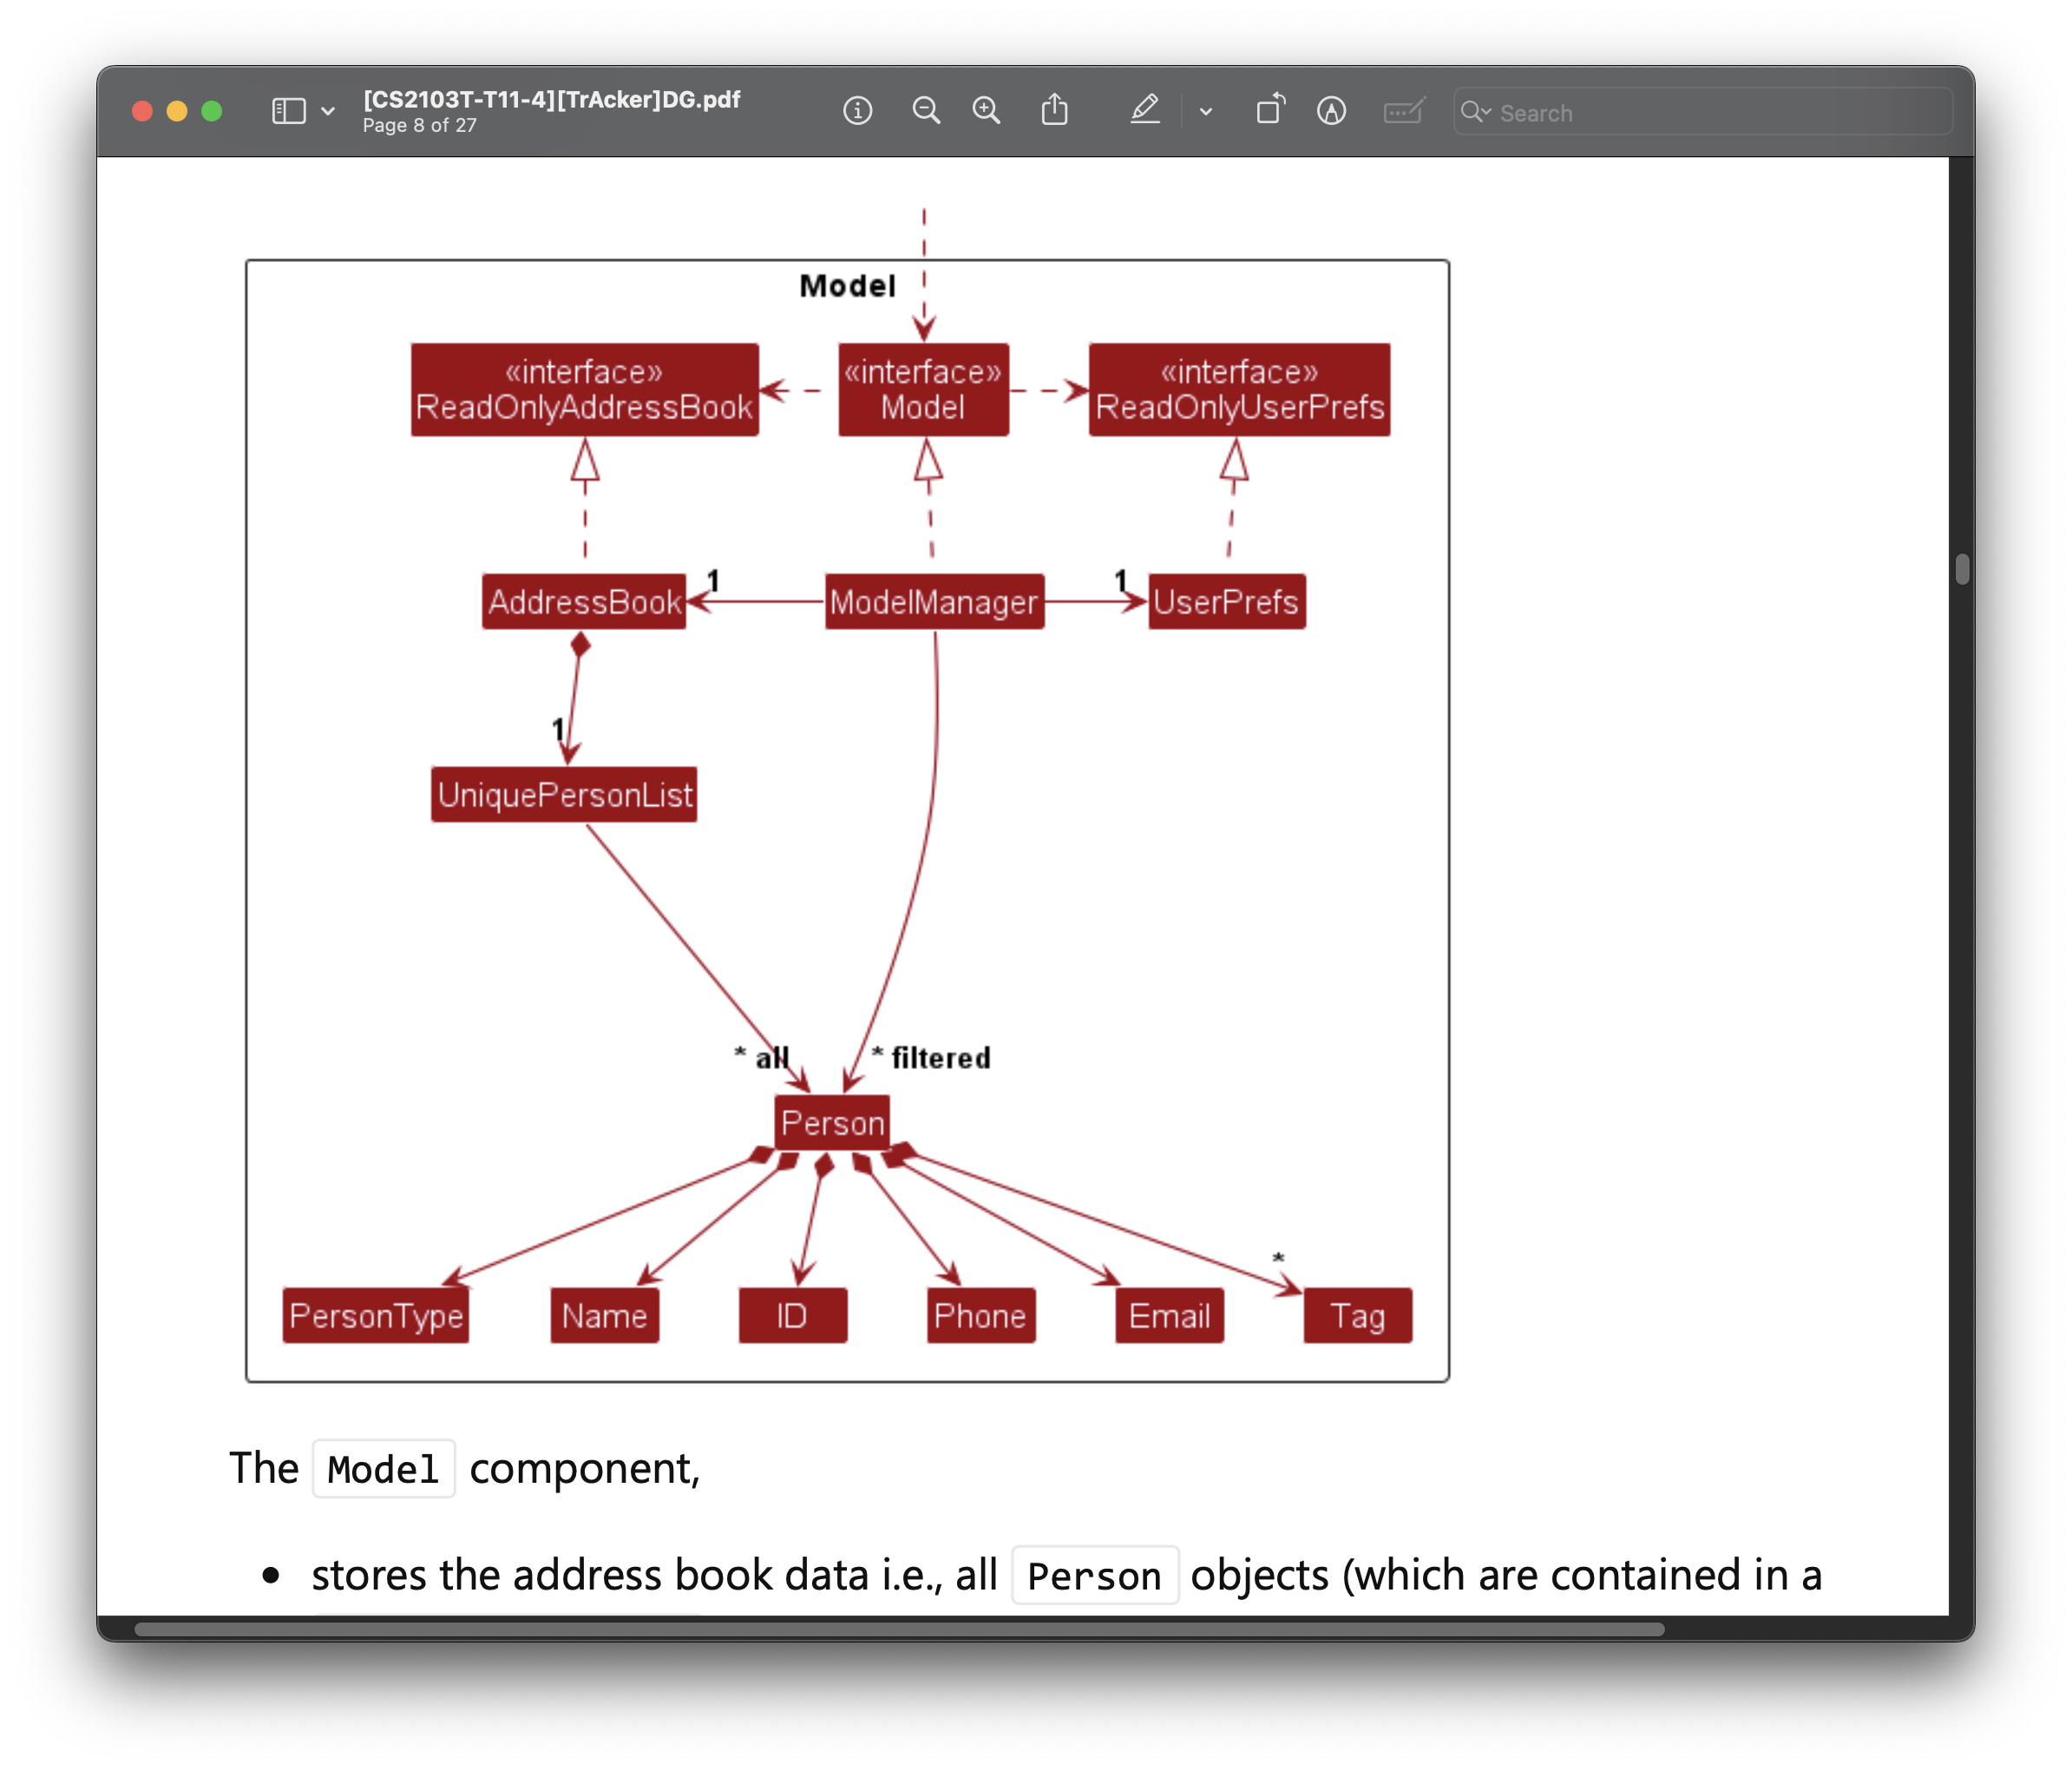Click the document info inspector icon
The height and width of the screenshot is (1770, 2072).
click(x=857, y=111)
